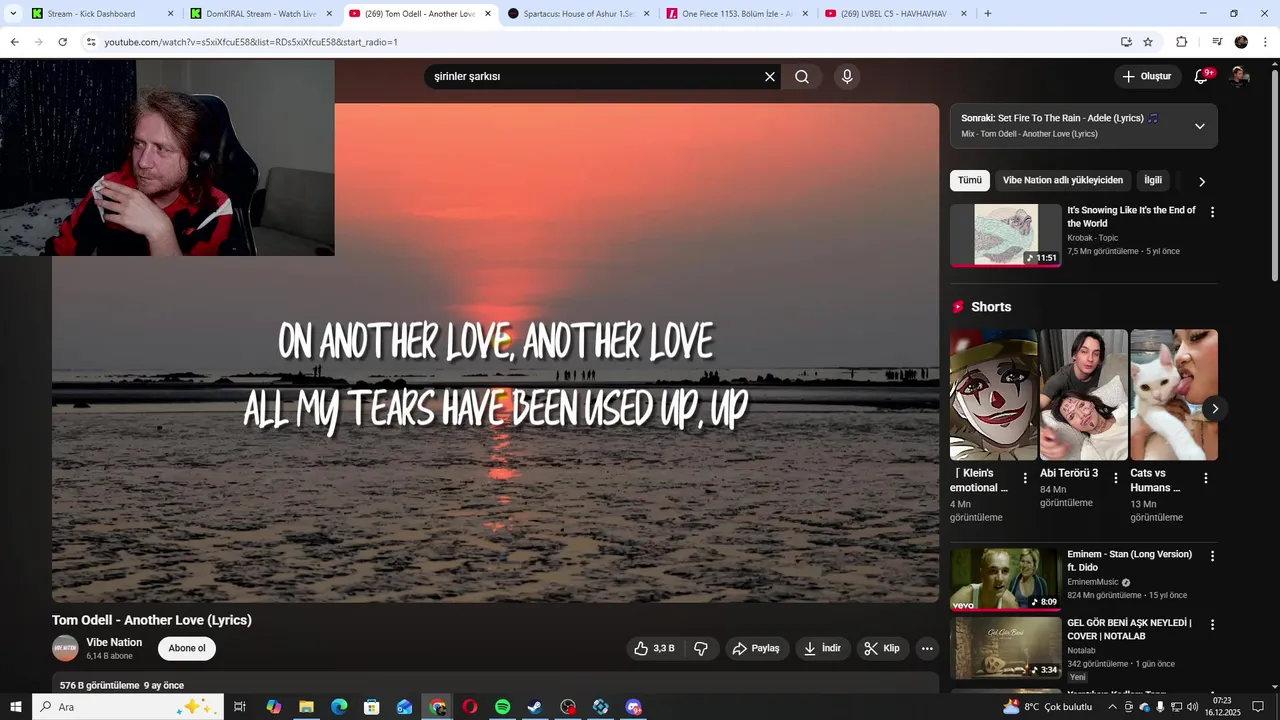Screen dimensions: 1280x720
Task: Bookmark this page with the star
Action: pos(1148,42)
